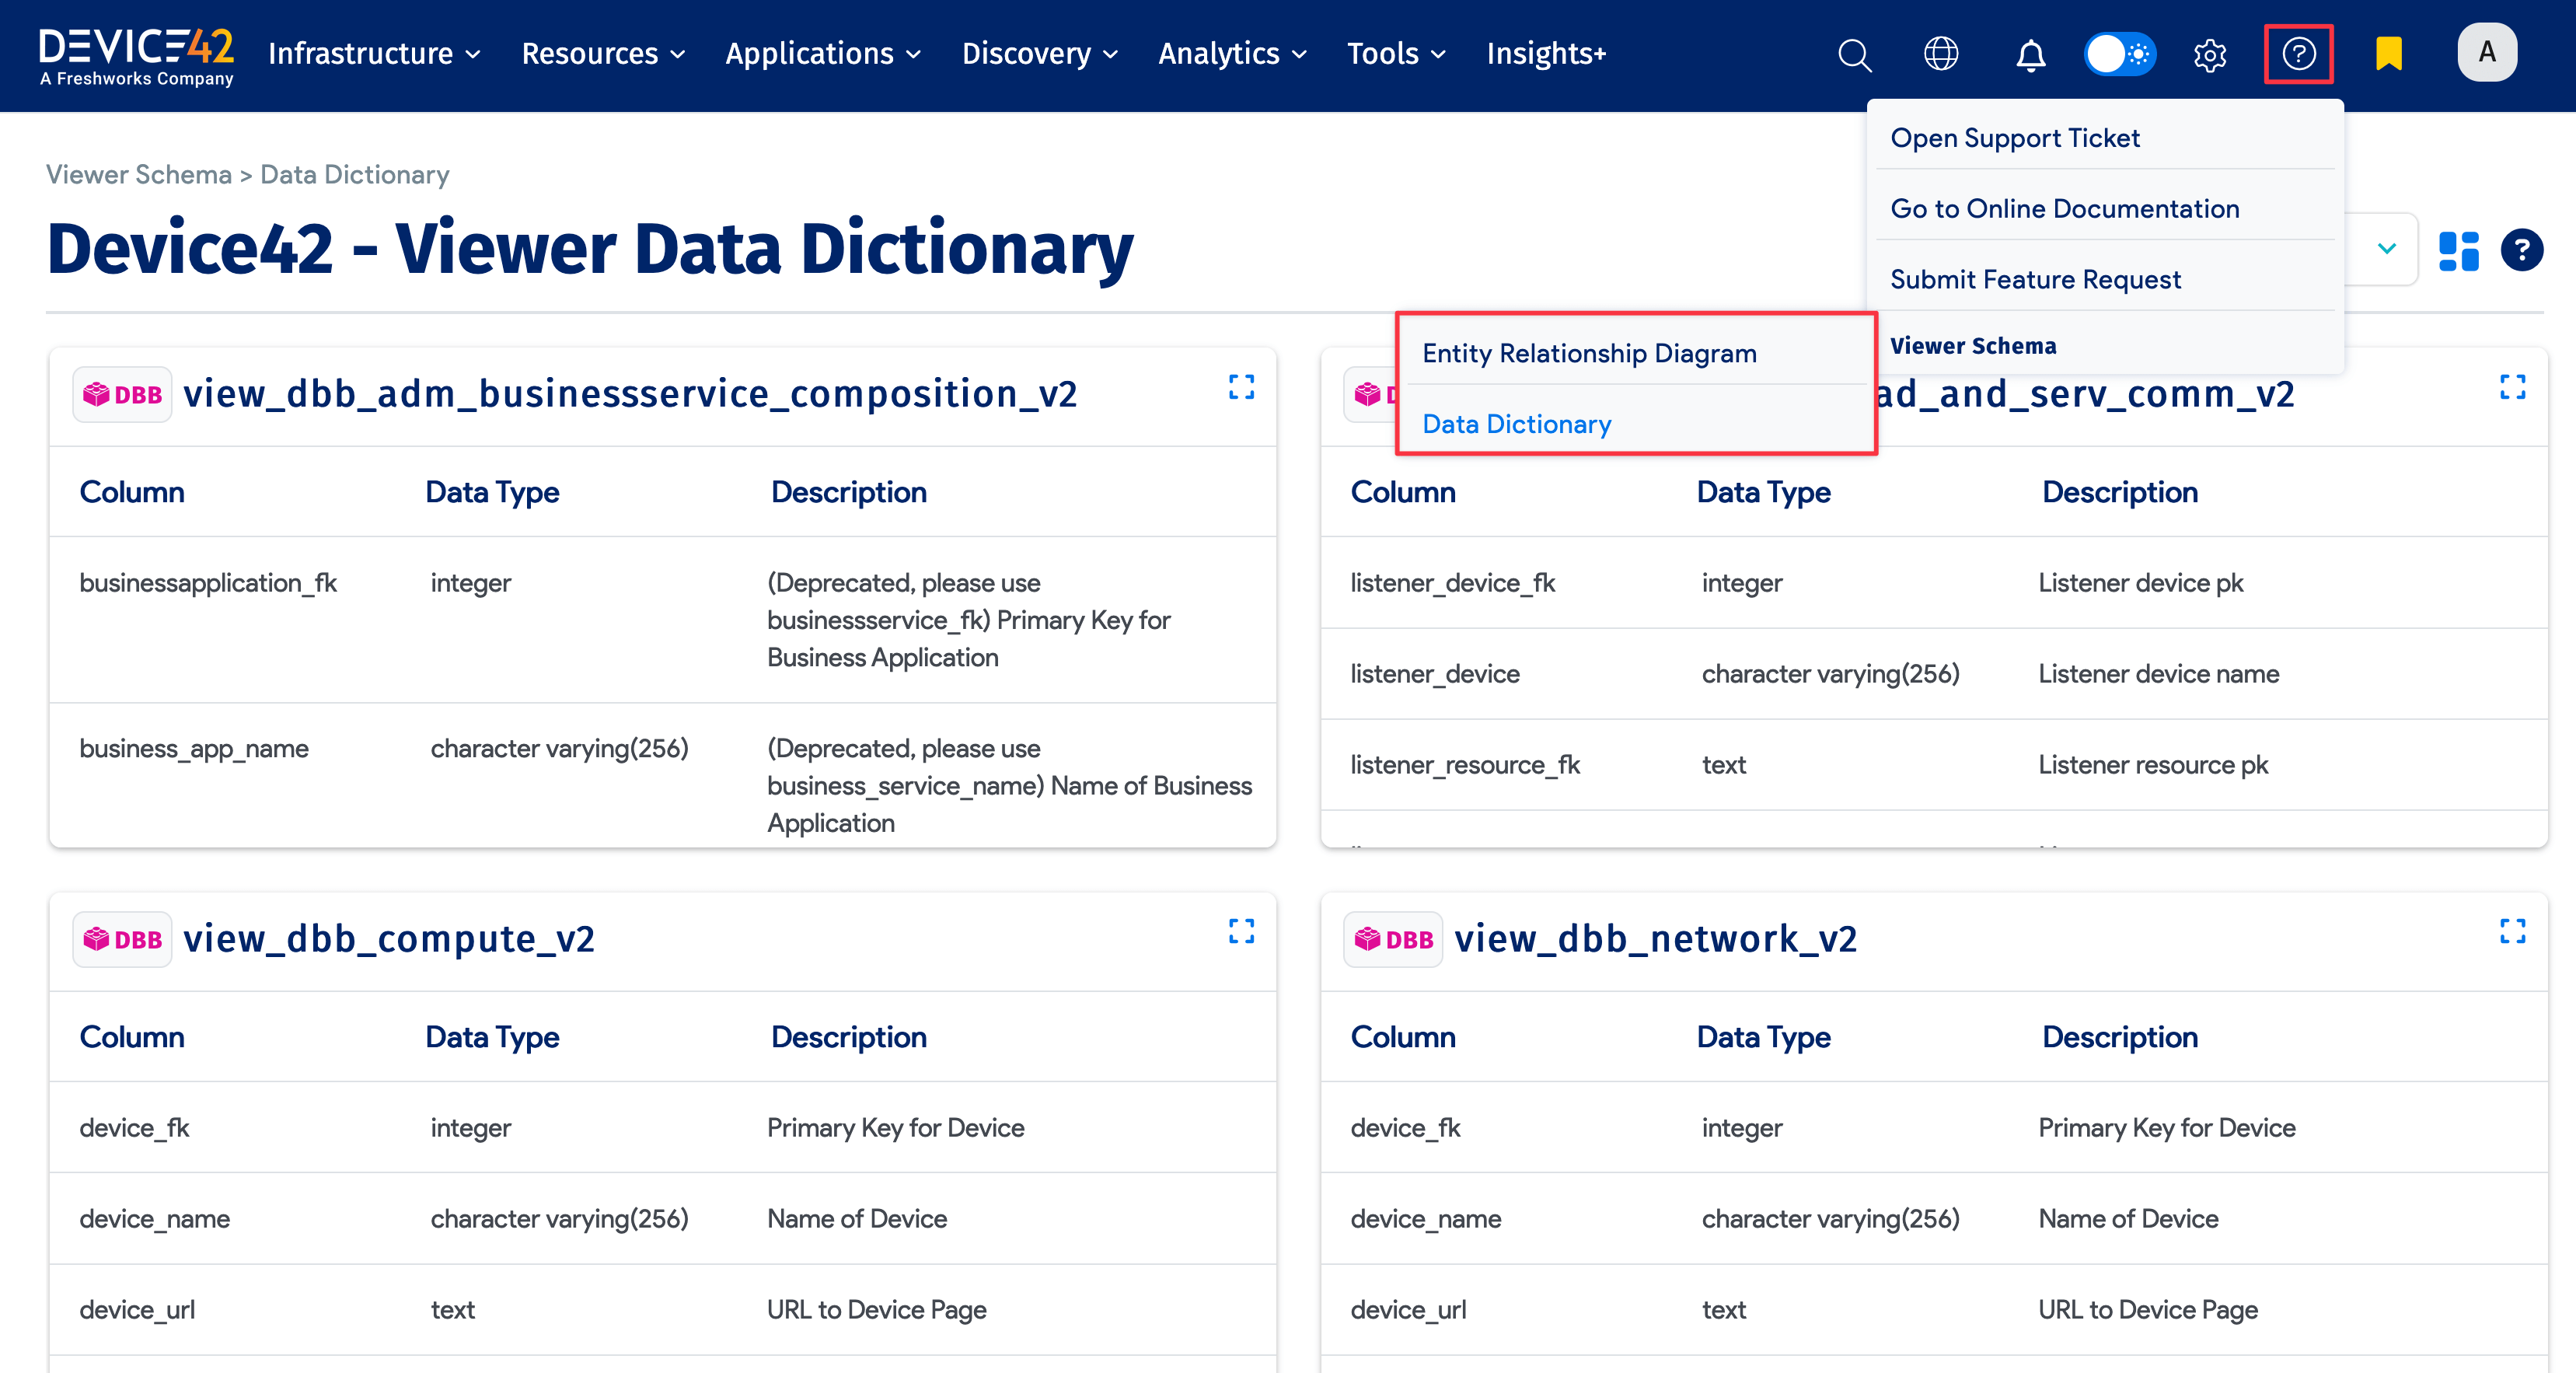Click the globe language icon
The height and width of the screenshot is (1373, 2576).
pyautogui.click(x=1941, y=54)
